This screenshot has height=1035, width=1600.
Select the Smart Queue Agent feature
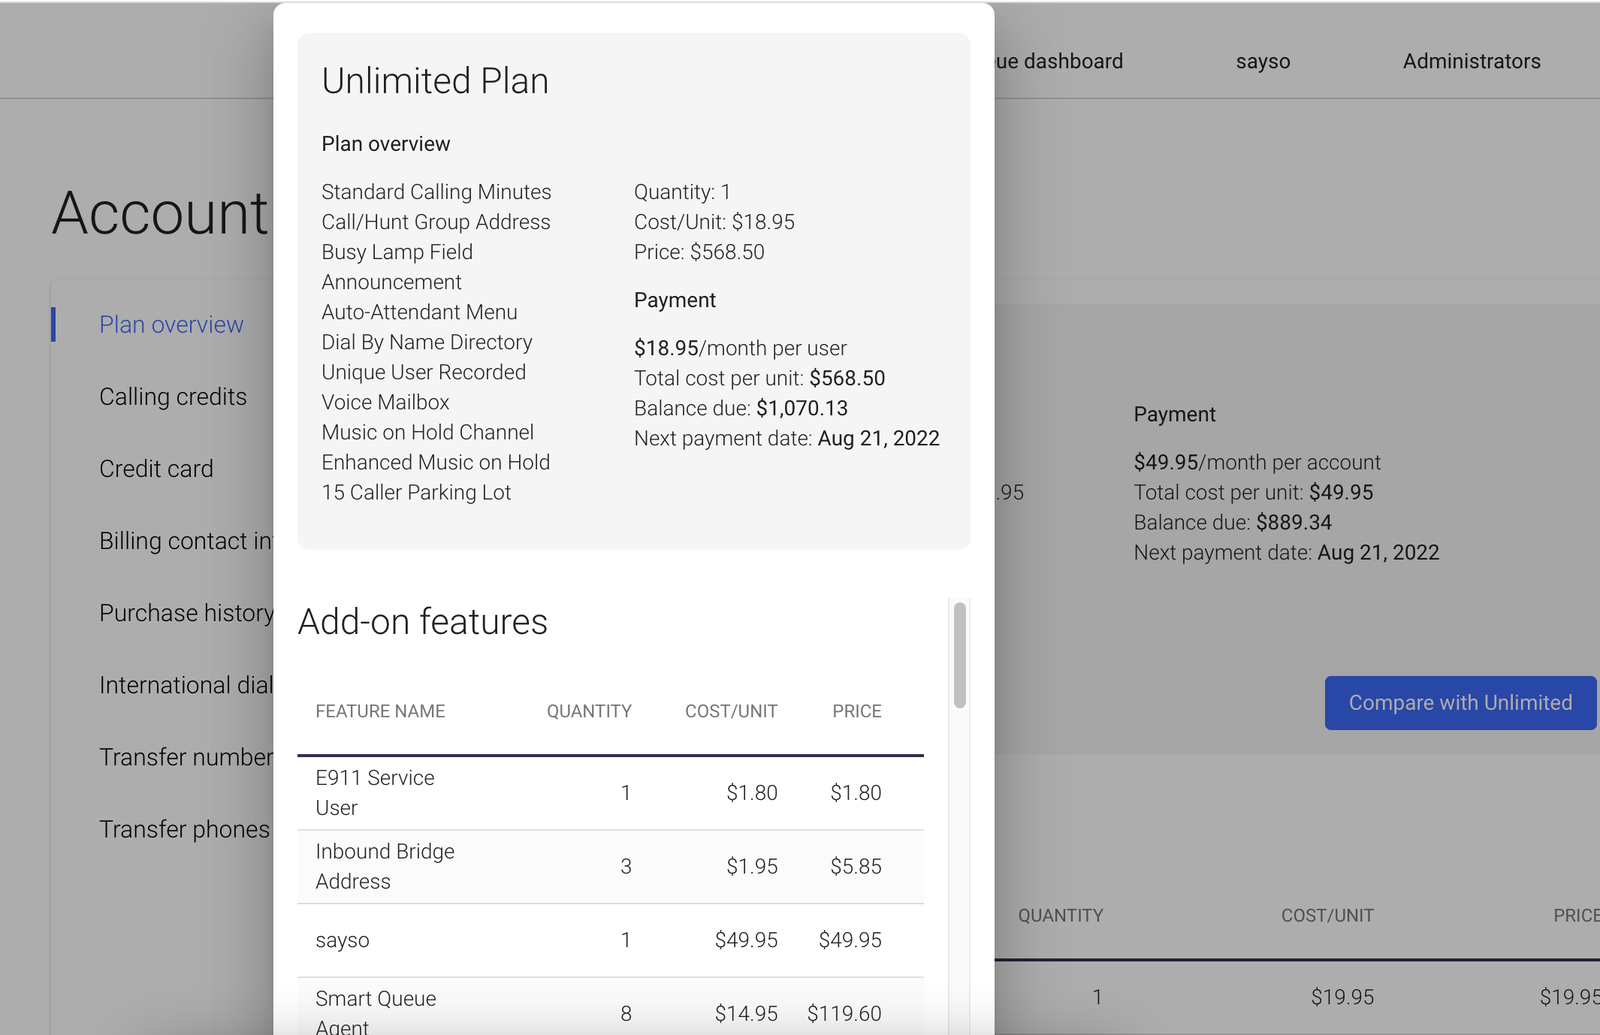pyautogui.click(x=610, y=1010)
